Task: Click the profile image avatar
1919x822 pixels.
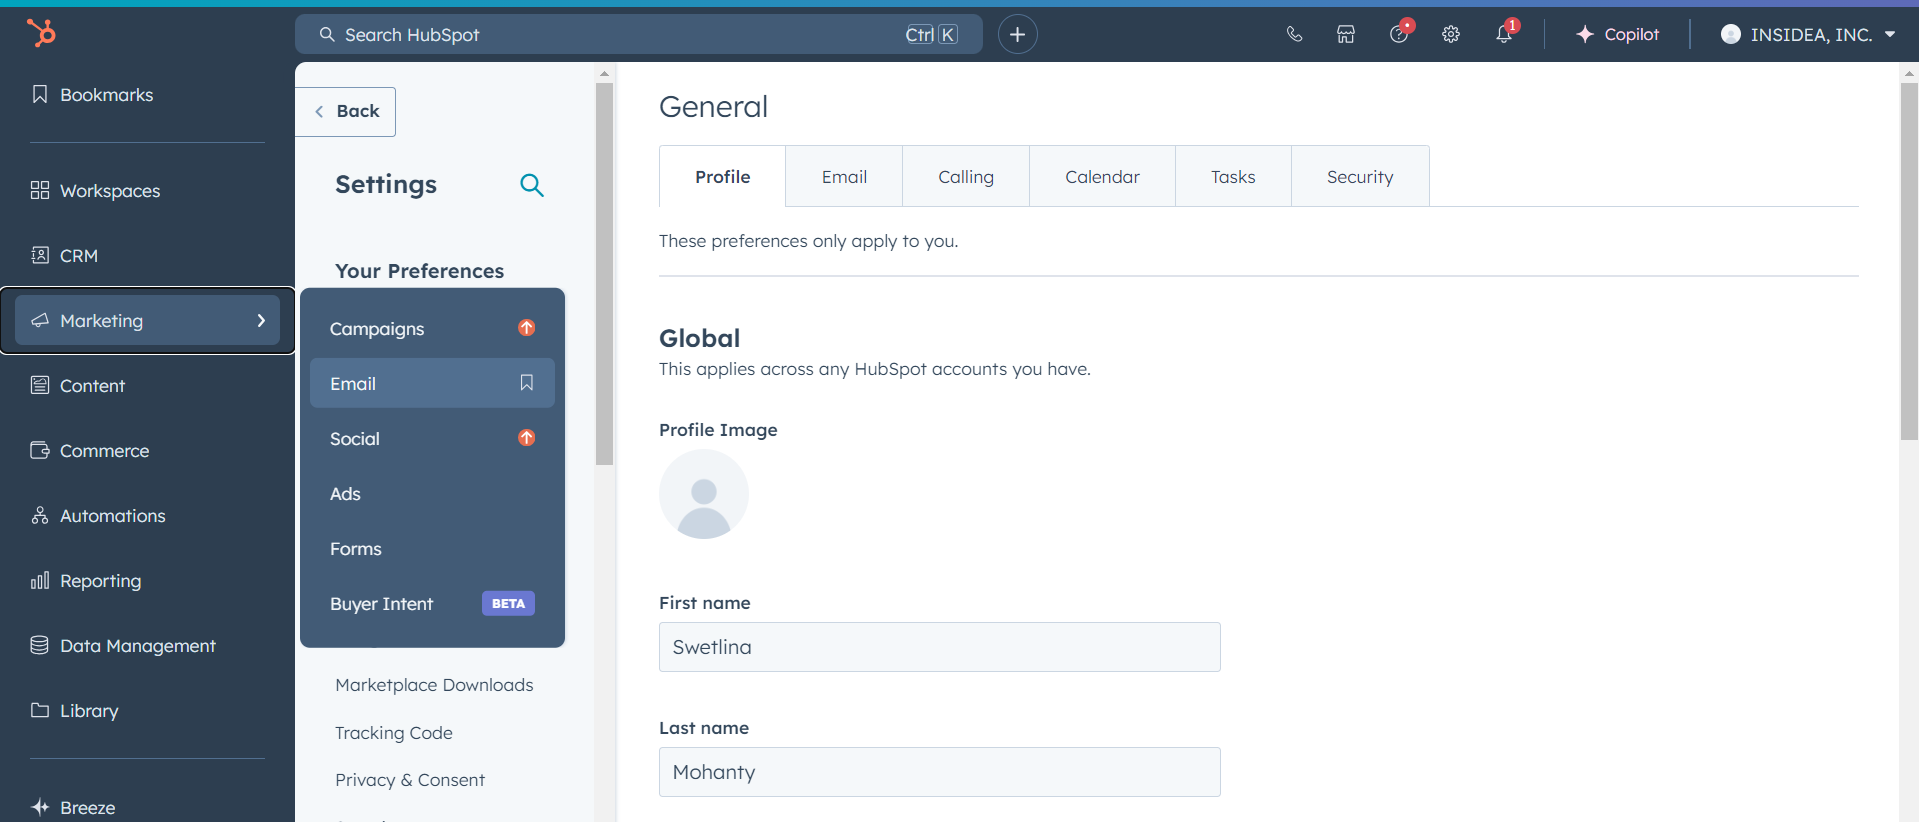Action: [x=704, y=494]
